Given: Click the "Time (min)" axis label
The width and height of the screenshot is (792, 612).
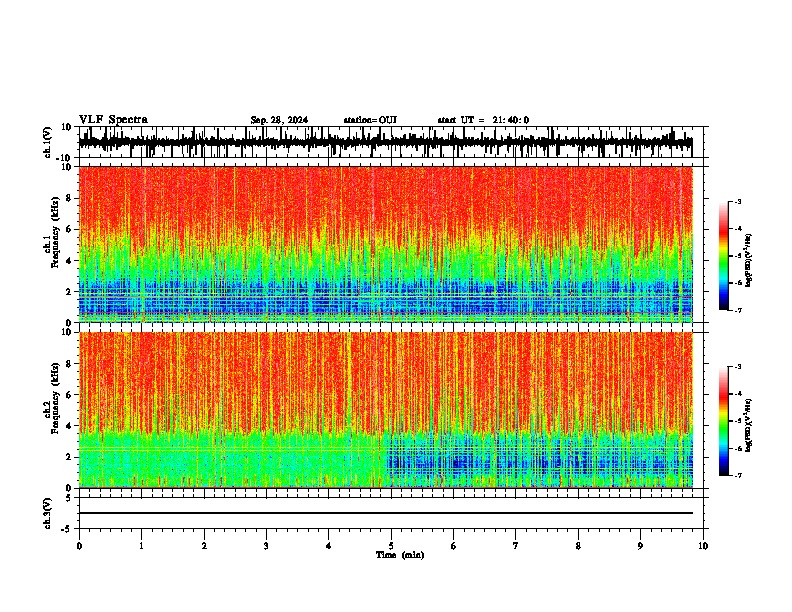Looking at the screenshot, I should click(400, 555).
